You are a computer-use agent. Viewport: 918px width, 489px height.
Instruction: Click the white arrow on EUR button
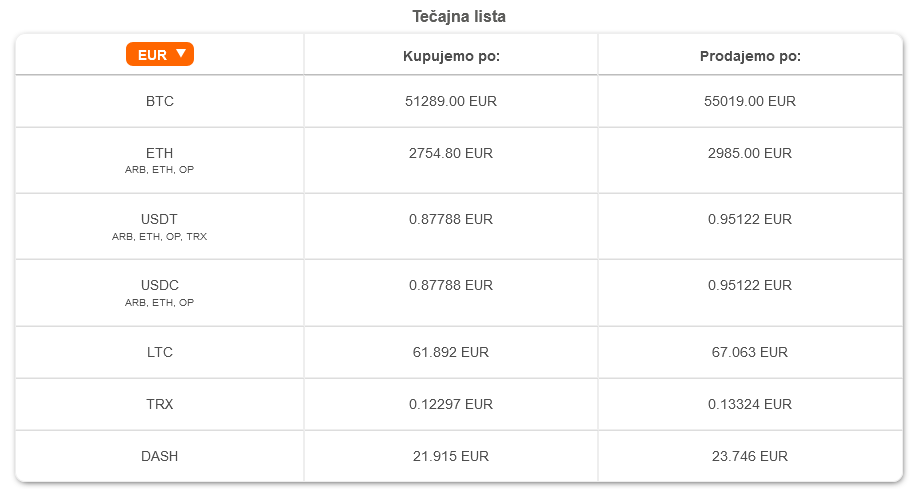click(x=181, y=54)
